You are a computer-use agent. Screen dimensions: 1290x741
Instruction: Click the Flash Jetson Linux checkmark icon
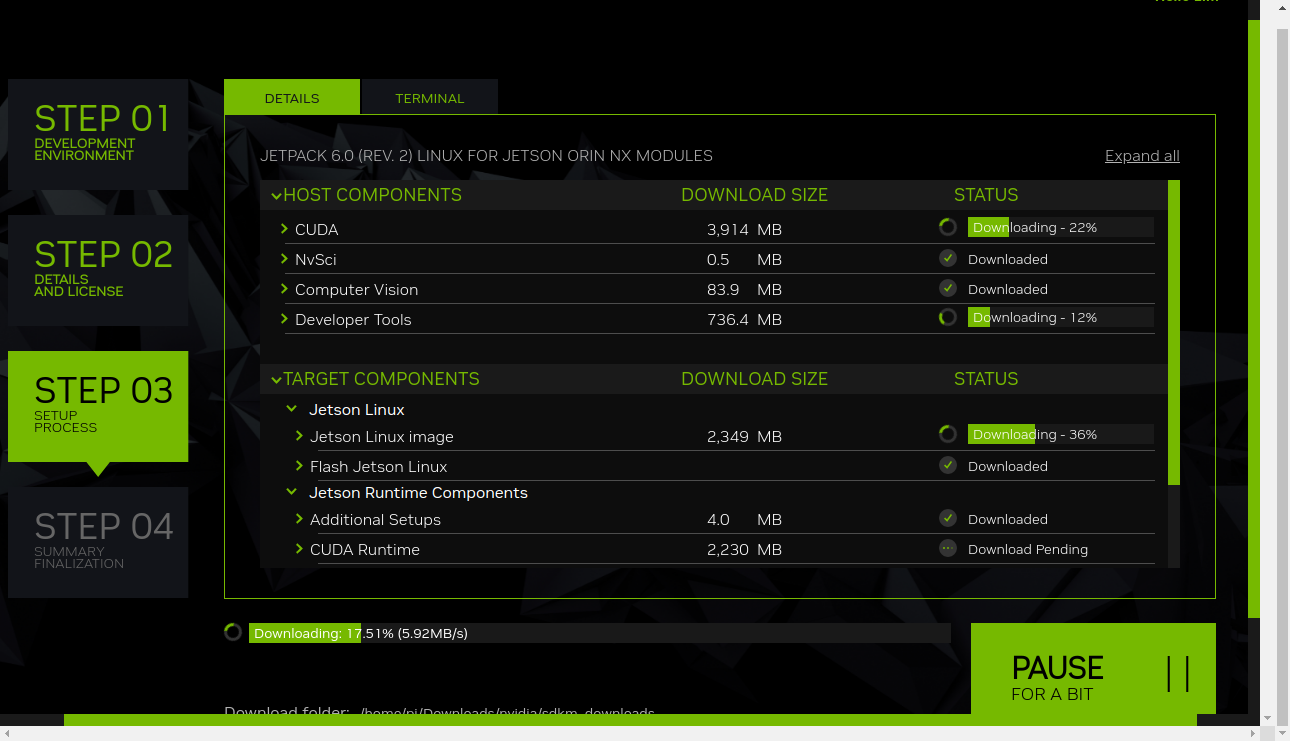coord(948,465)
